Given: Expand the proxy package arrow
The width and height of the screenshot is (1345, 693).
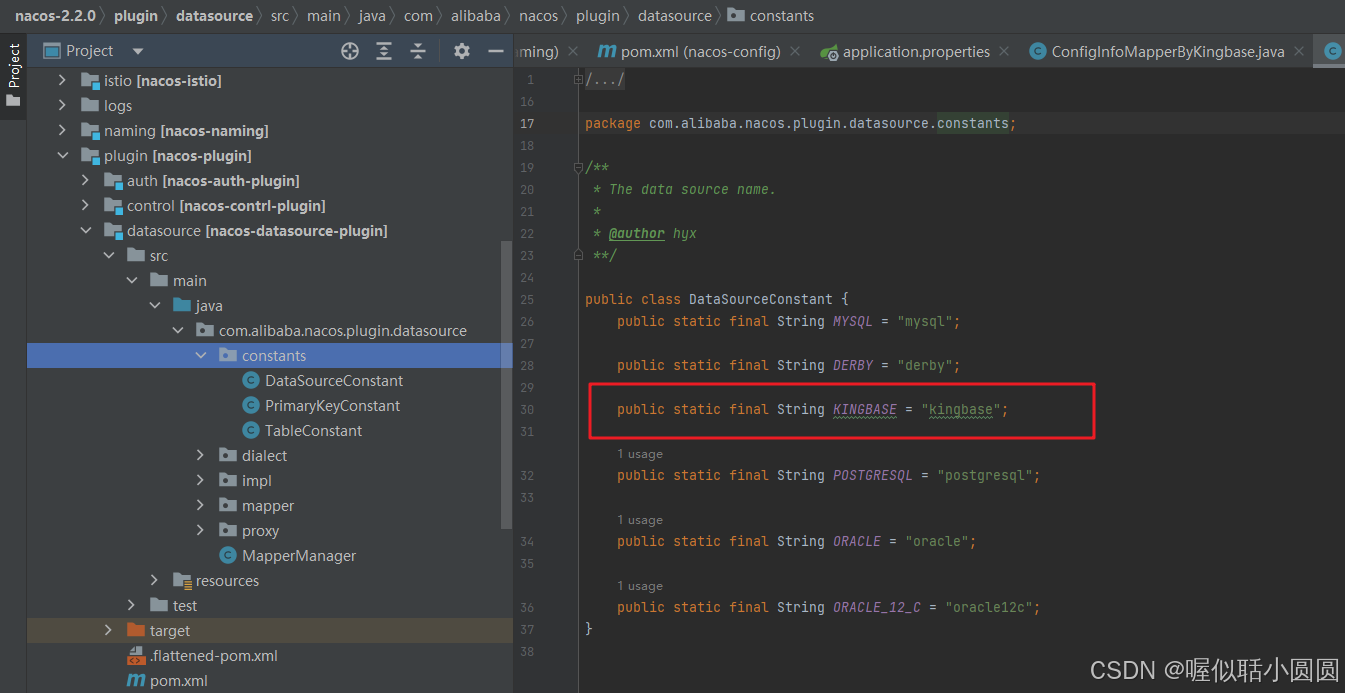Looking at the screenshot, I should pyautogui.click(x=201, y=530).
